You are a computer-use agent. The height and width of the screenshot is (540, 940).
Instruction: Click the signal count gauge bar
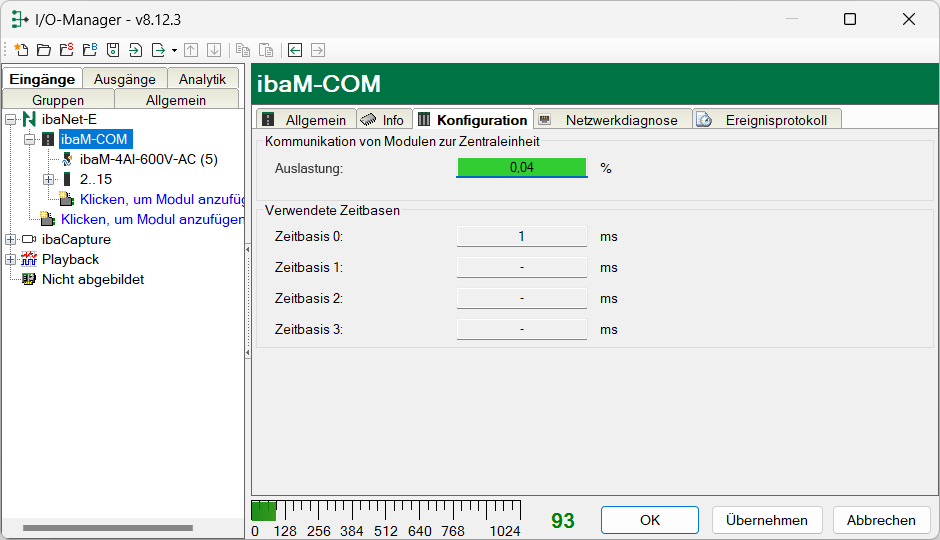pos(386,511)
